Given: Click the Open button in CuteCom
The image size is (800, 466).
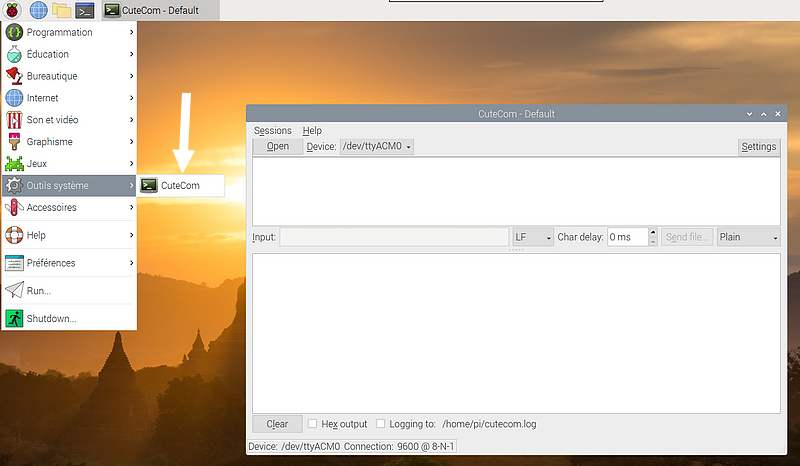Looking at the screenshot, I should [278, 146].
